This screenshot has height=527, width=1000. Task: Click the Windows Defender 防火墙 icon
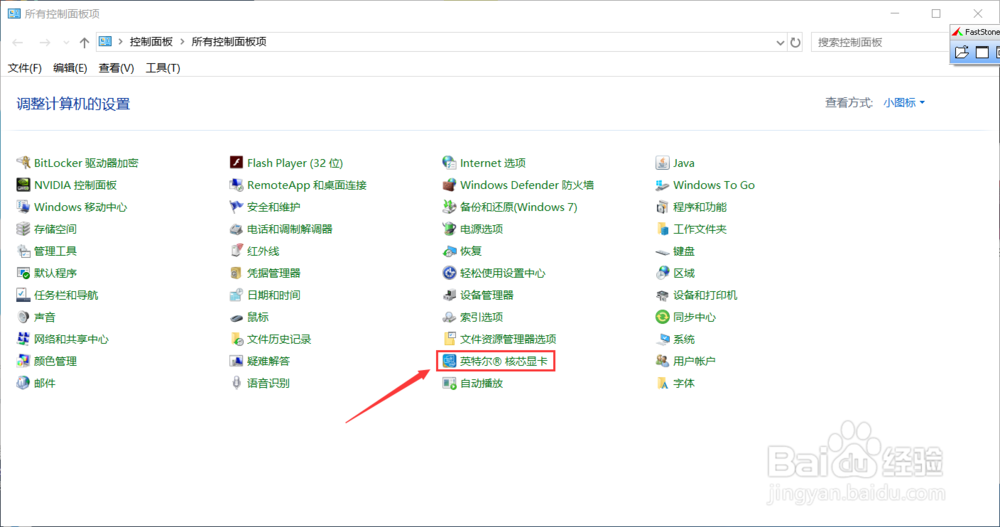pyautogui.click(x=450, y=185)
